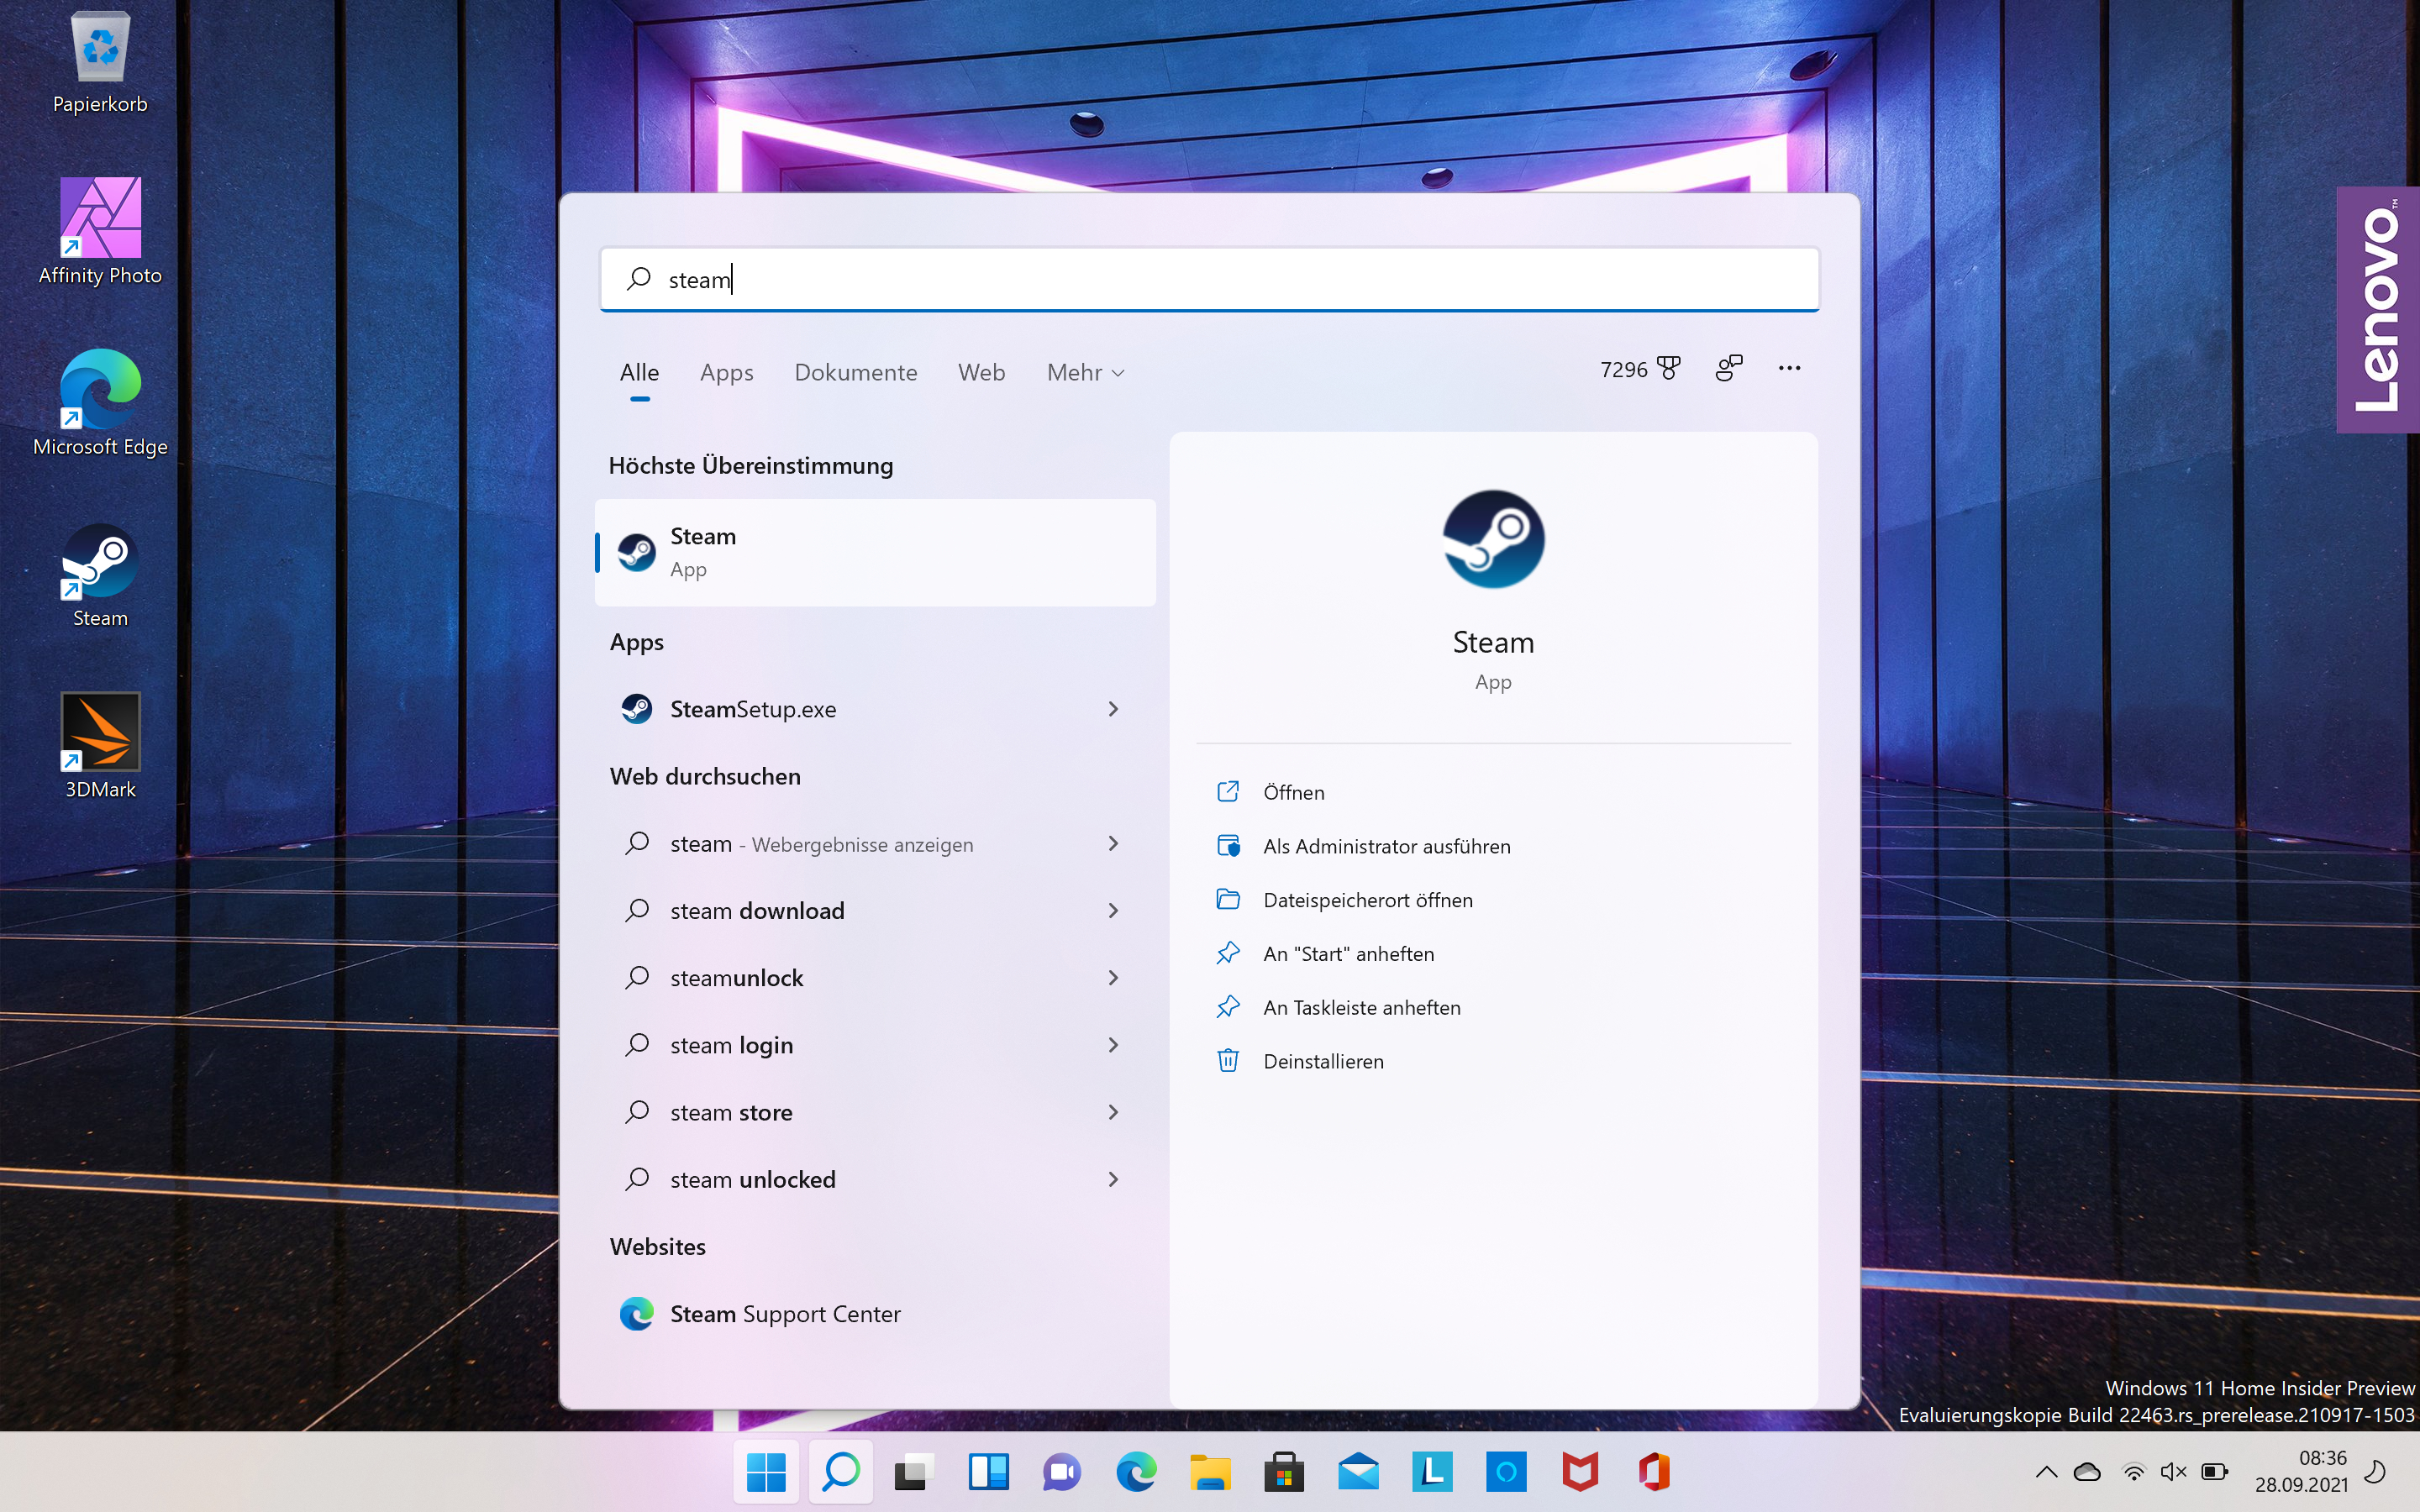The height and width of the screenshot is (1512, 2420).
Task: Click into the search box containing steam
Action: tap(1209, 279)
